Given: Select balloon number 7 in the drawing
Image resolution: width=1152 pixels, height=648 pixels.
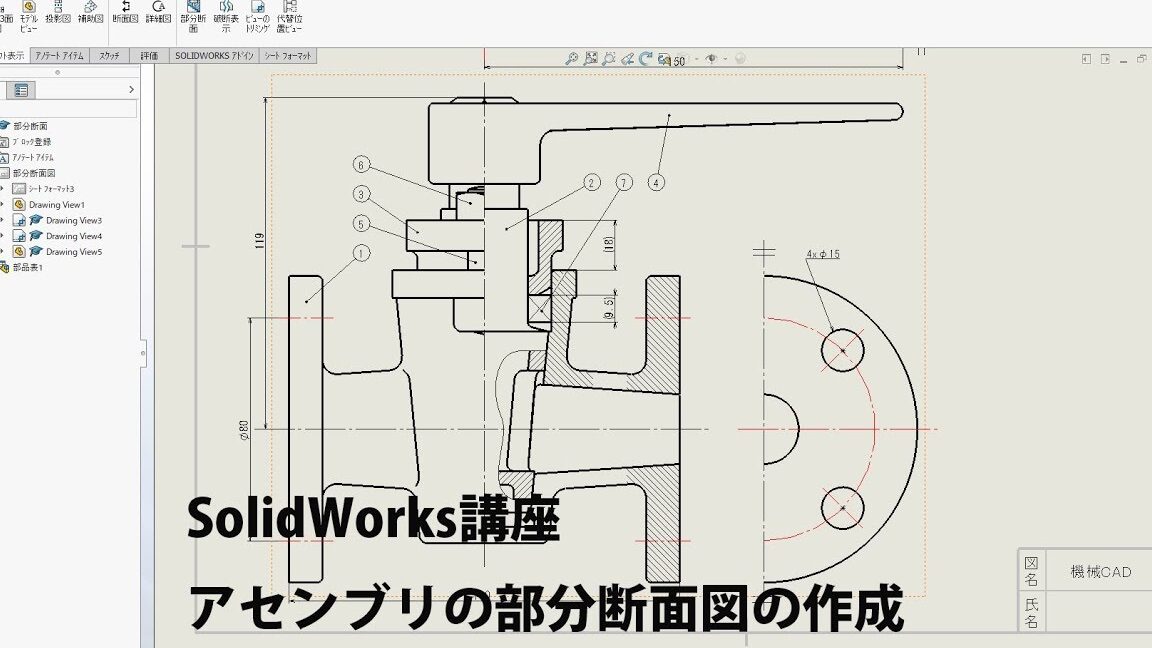Looking at the screenshot, I should 624,183.
